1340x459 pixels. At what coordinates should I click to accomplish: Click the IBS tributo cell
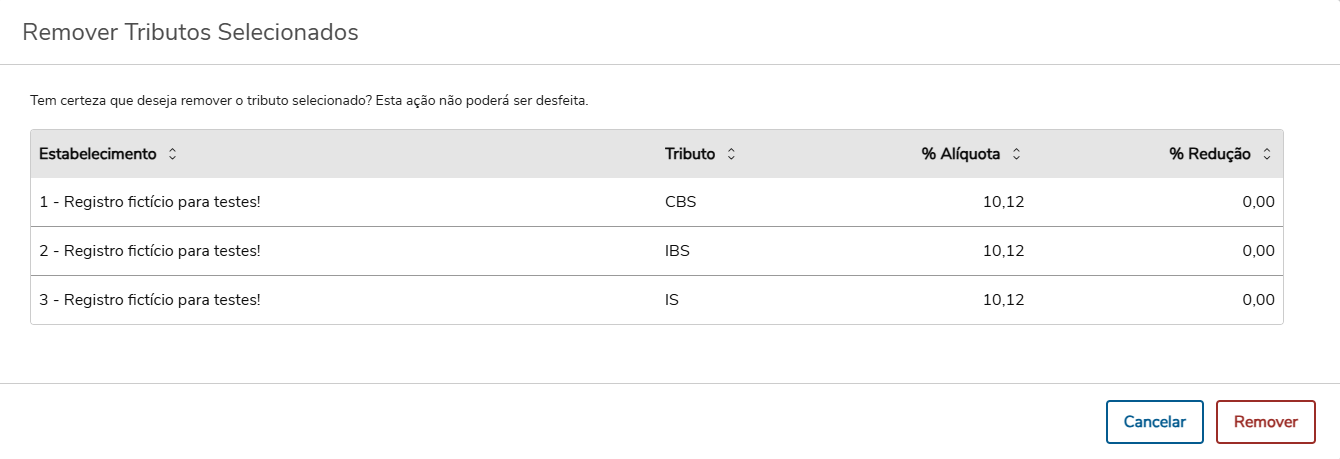(677, 251)
